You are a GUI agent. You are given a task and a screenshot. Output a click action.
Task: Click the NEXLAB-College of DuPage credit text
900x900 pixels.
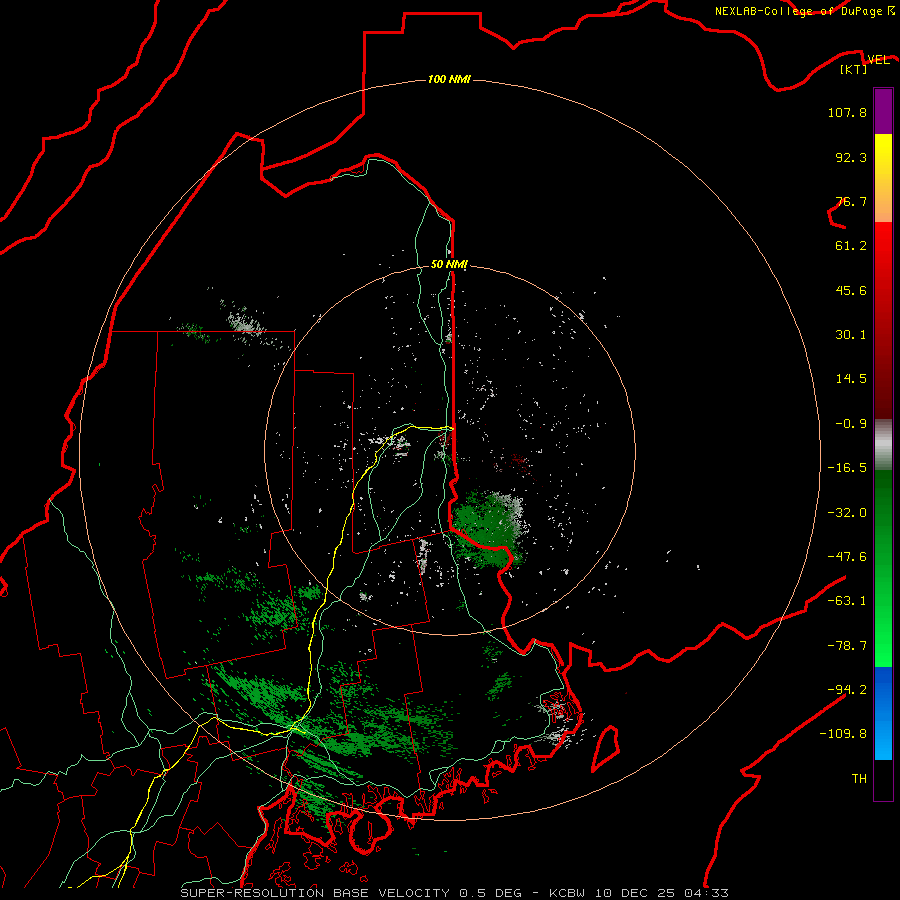click(804, 11)
